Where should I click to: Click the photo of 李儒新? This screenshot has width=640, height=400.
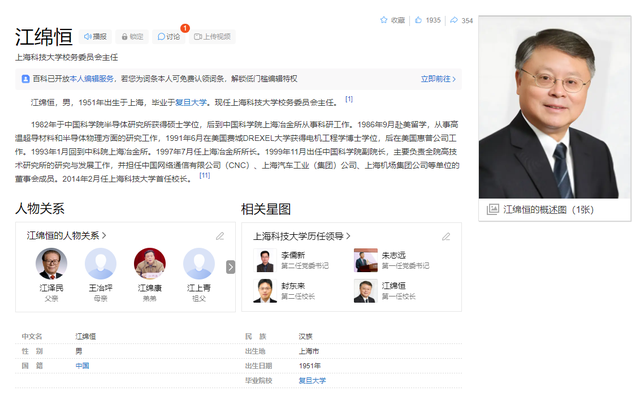coord(265,260)
